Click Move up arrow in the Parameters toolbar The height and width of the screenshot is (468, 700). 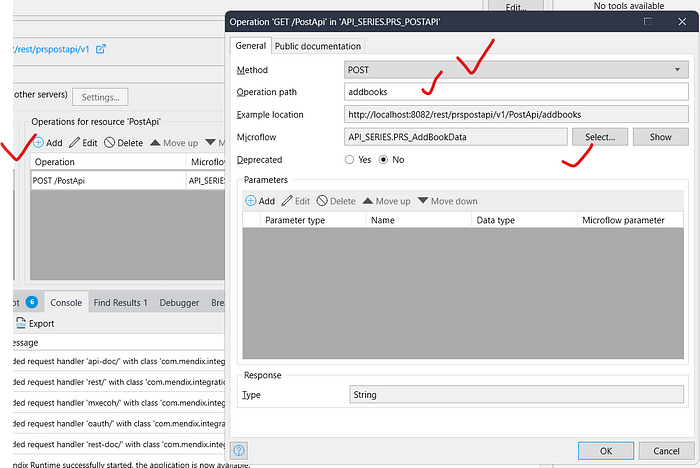point(368,201)
